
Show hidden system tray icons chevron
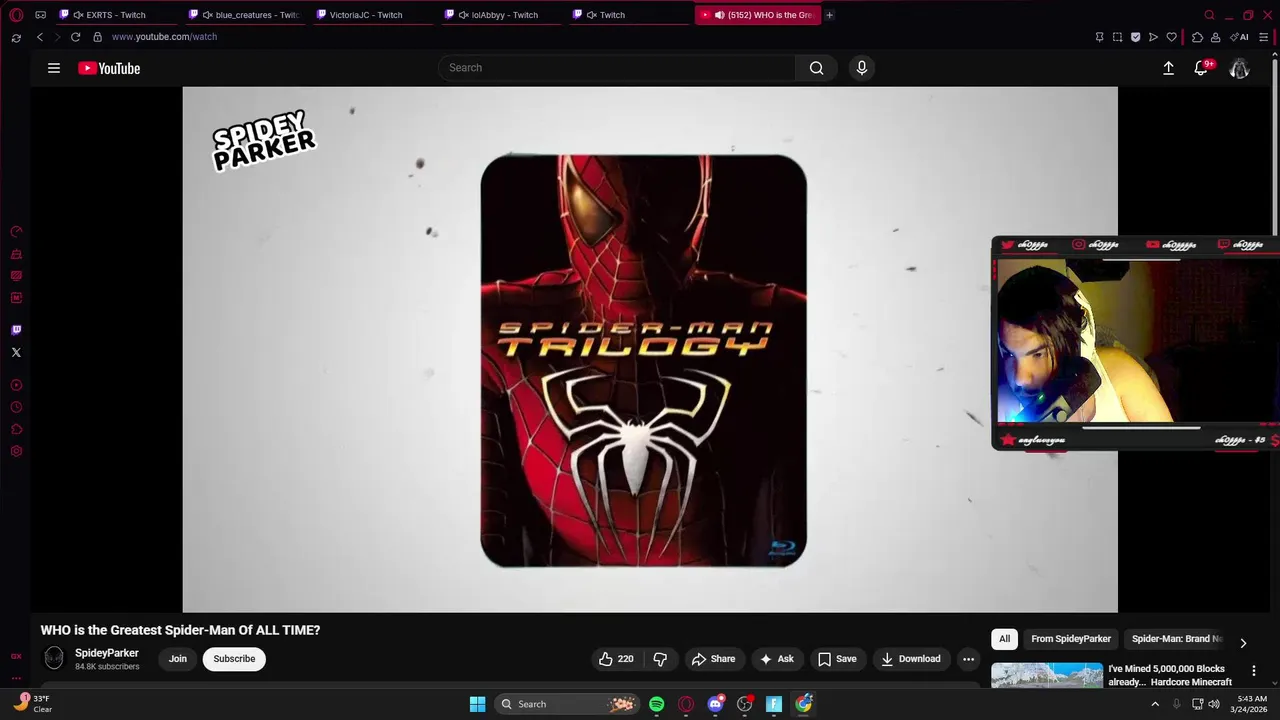[1155, 704]
